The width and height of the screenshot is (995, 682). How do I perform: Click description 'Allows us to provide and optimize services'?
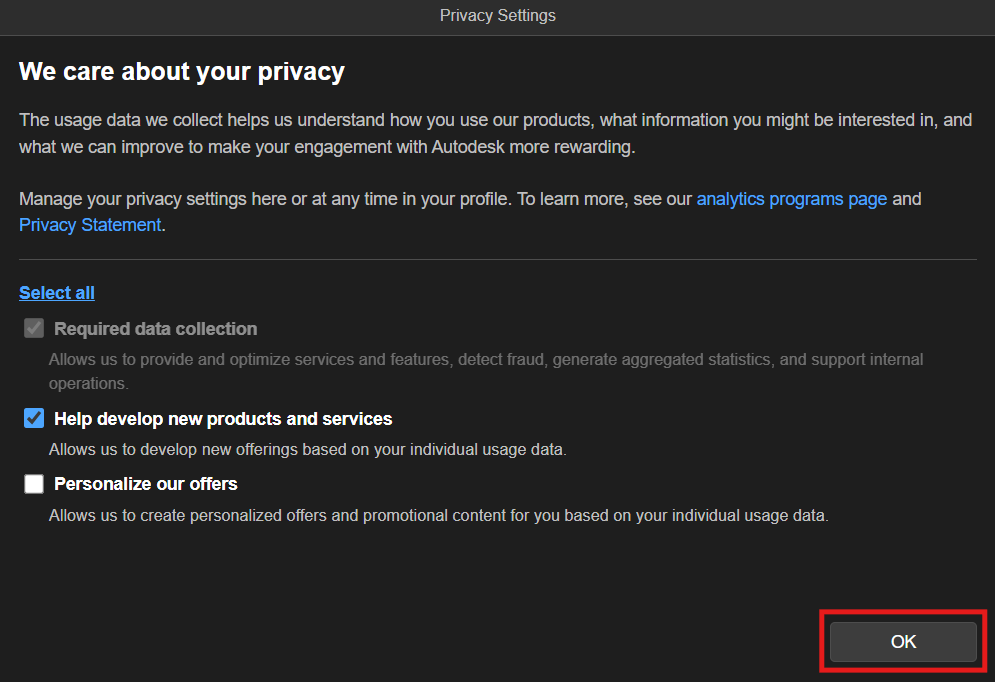pyautogui.click(x=486, y=371)
